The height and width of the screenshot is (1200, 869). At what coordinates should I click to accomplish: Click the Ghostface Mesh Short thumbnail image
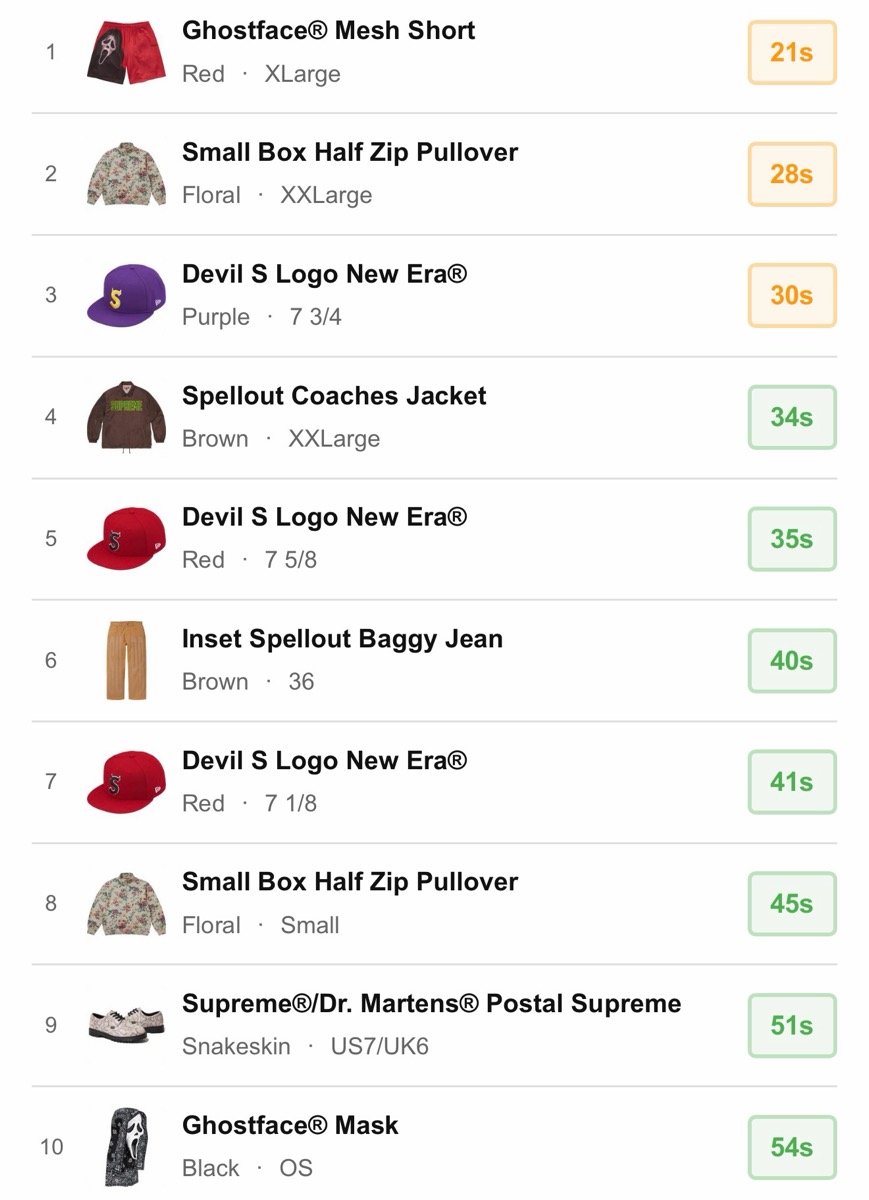pyautogui.click(x=126, y=52)
